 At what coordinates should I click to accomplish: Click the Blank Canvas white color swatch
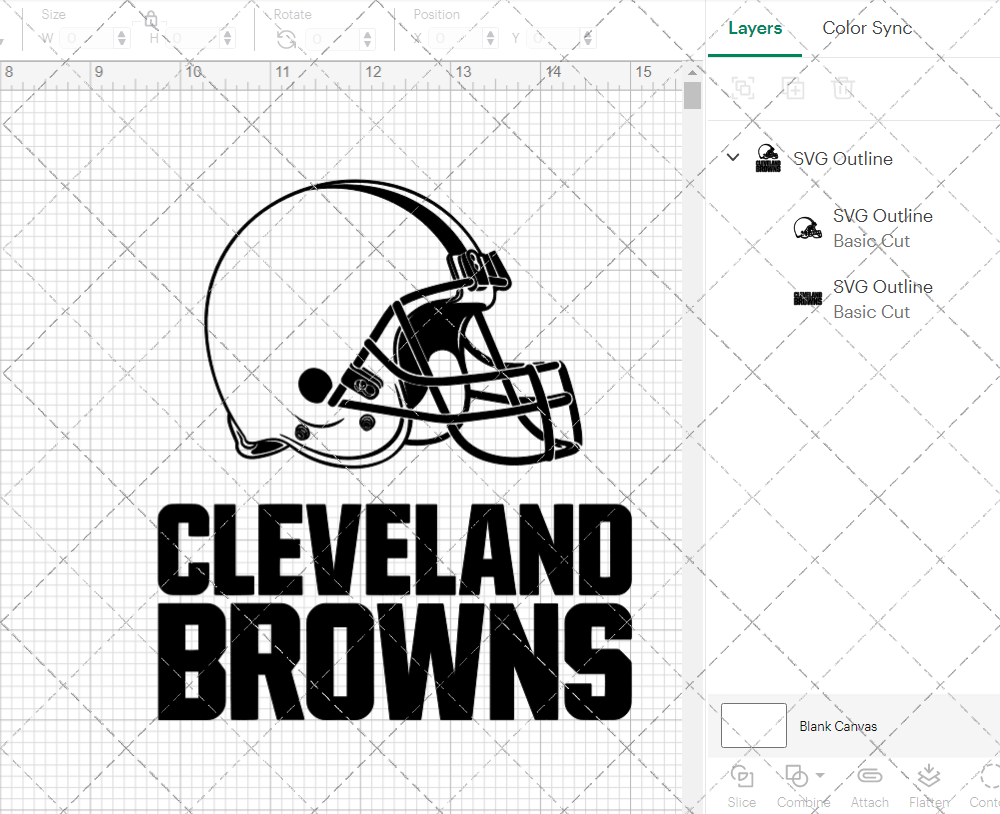[x=753, y=726]
